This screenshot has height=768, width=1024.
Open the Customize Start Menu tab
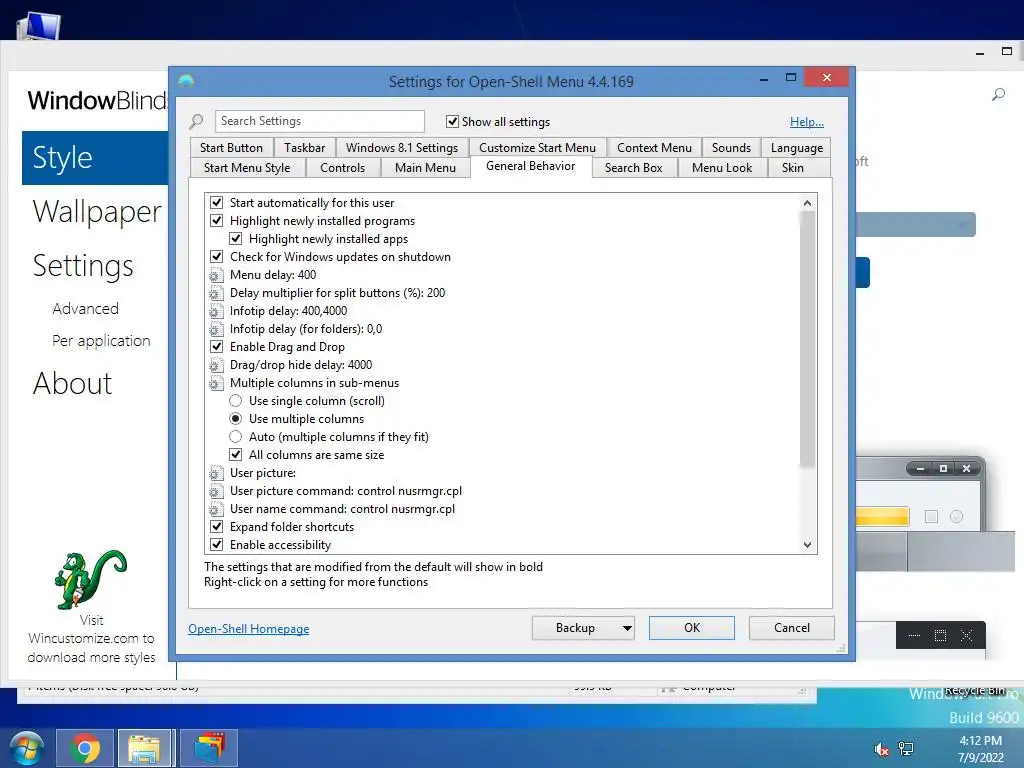[x=537, y=148]
